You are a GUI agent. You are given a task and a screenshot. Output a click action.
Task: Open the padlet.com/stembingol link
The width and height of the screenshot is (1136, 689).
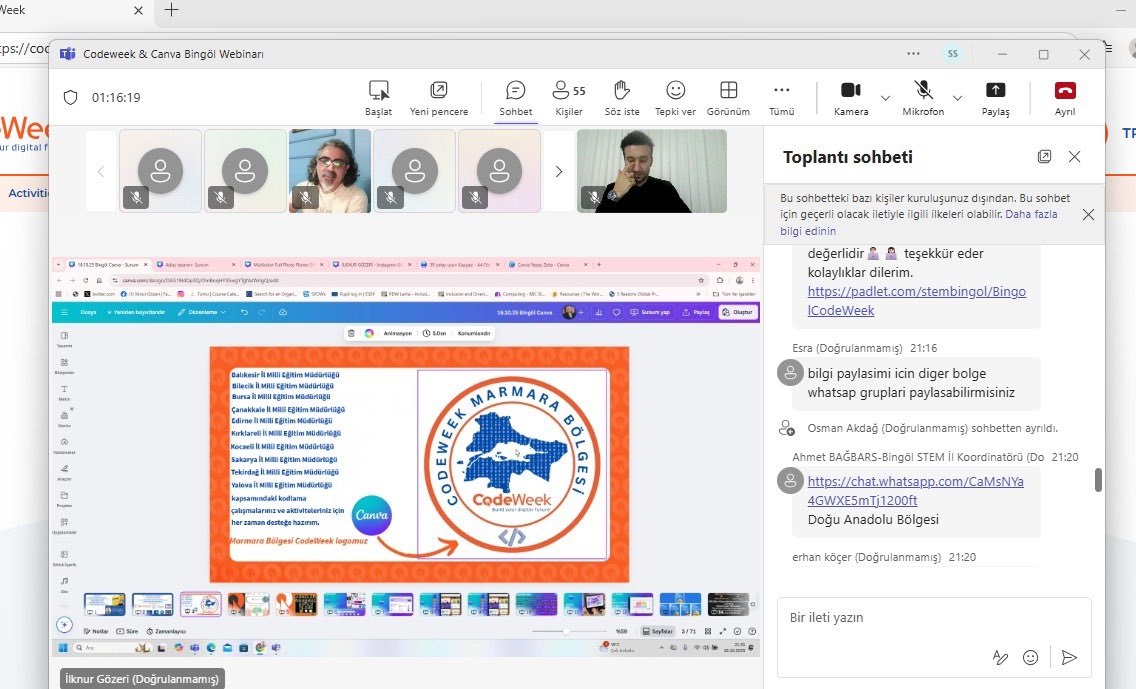point(916,301)
